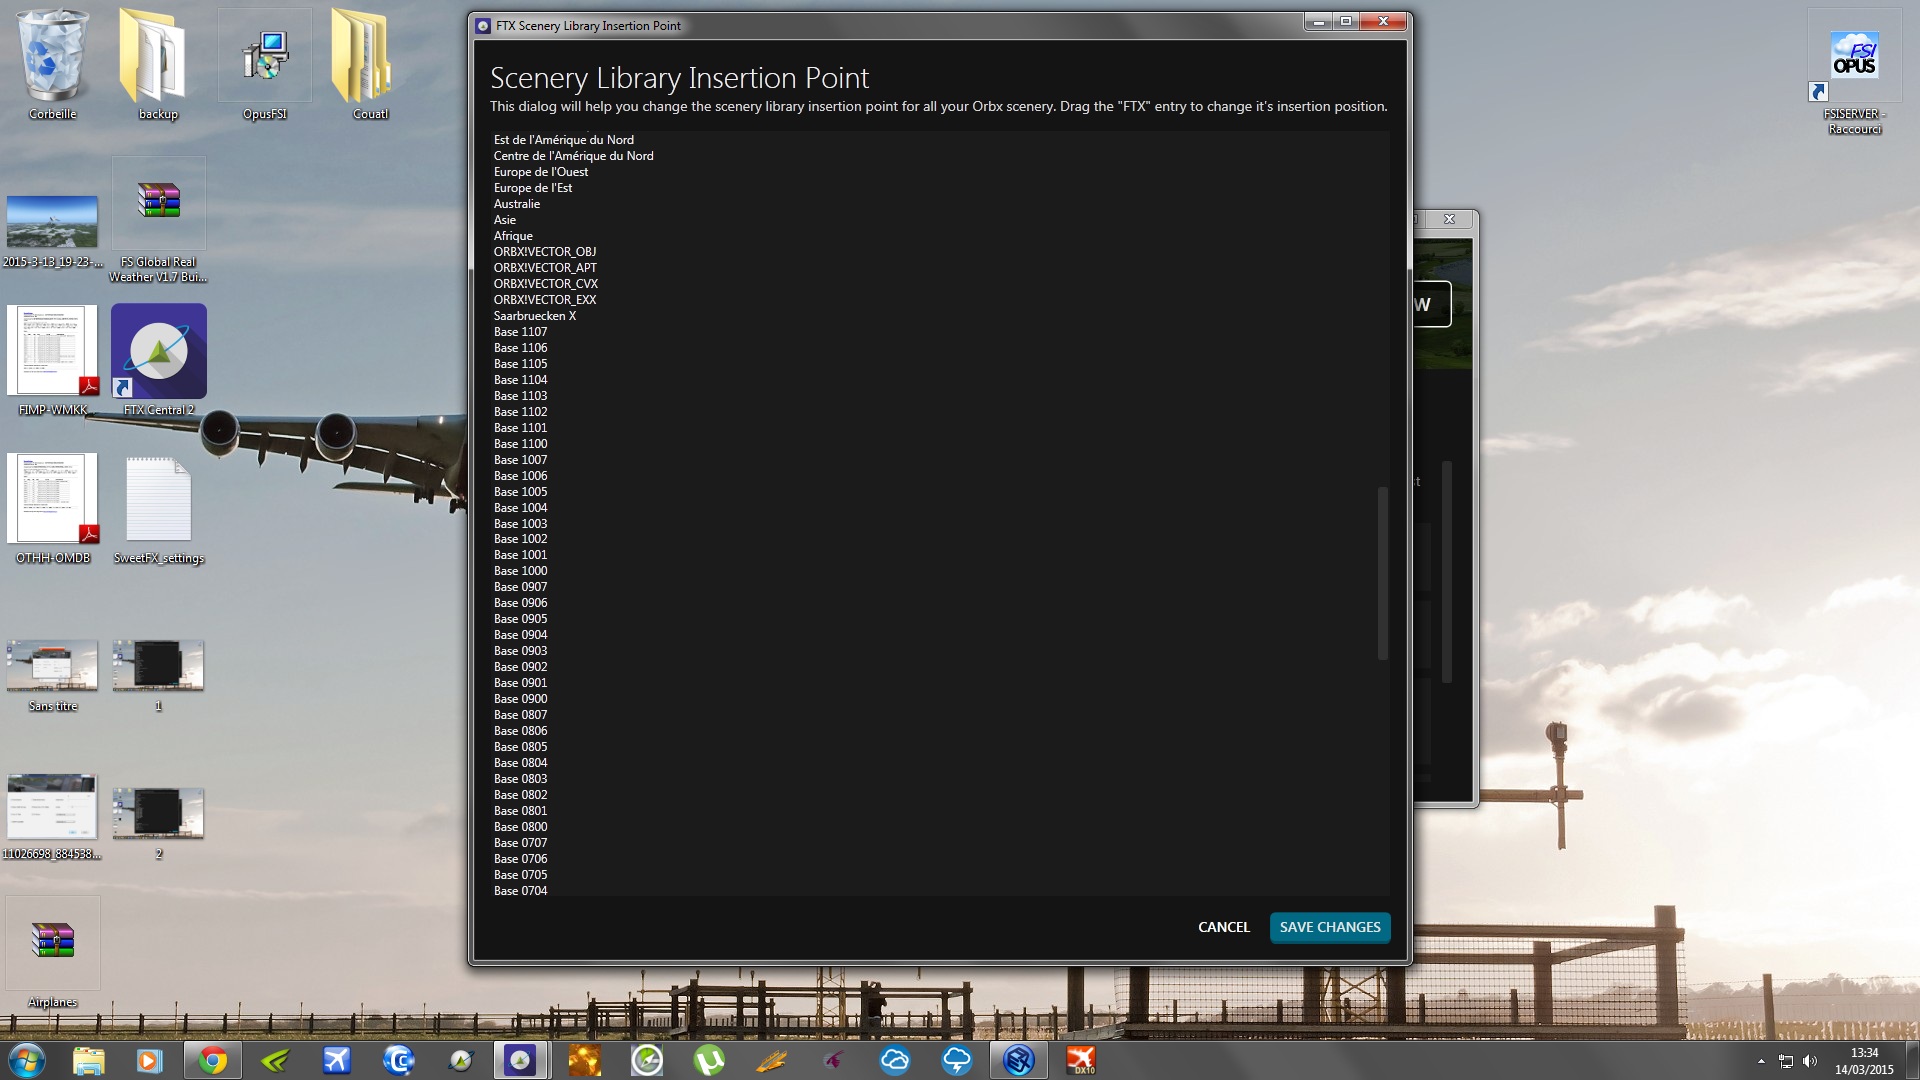Open the media player taskbar icon

[x=149, y=1060]
